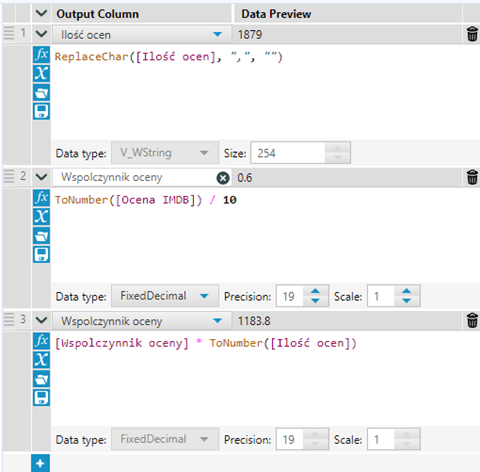The height and width of the screenshot is (472, 480).
Task: Open the Ilość ocen output column dropdown
Action: (217, 34)
